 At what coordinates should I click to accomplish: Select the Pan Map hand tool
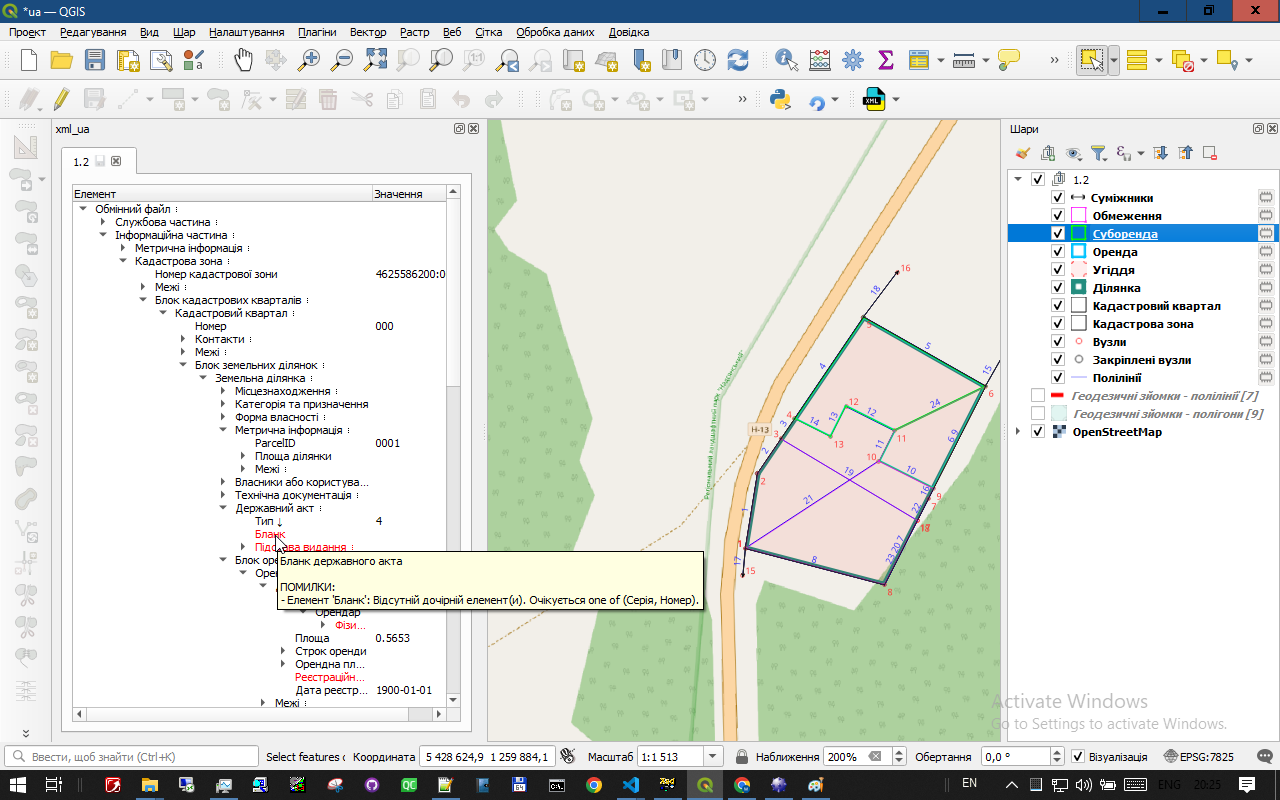pos(244,60)
